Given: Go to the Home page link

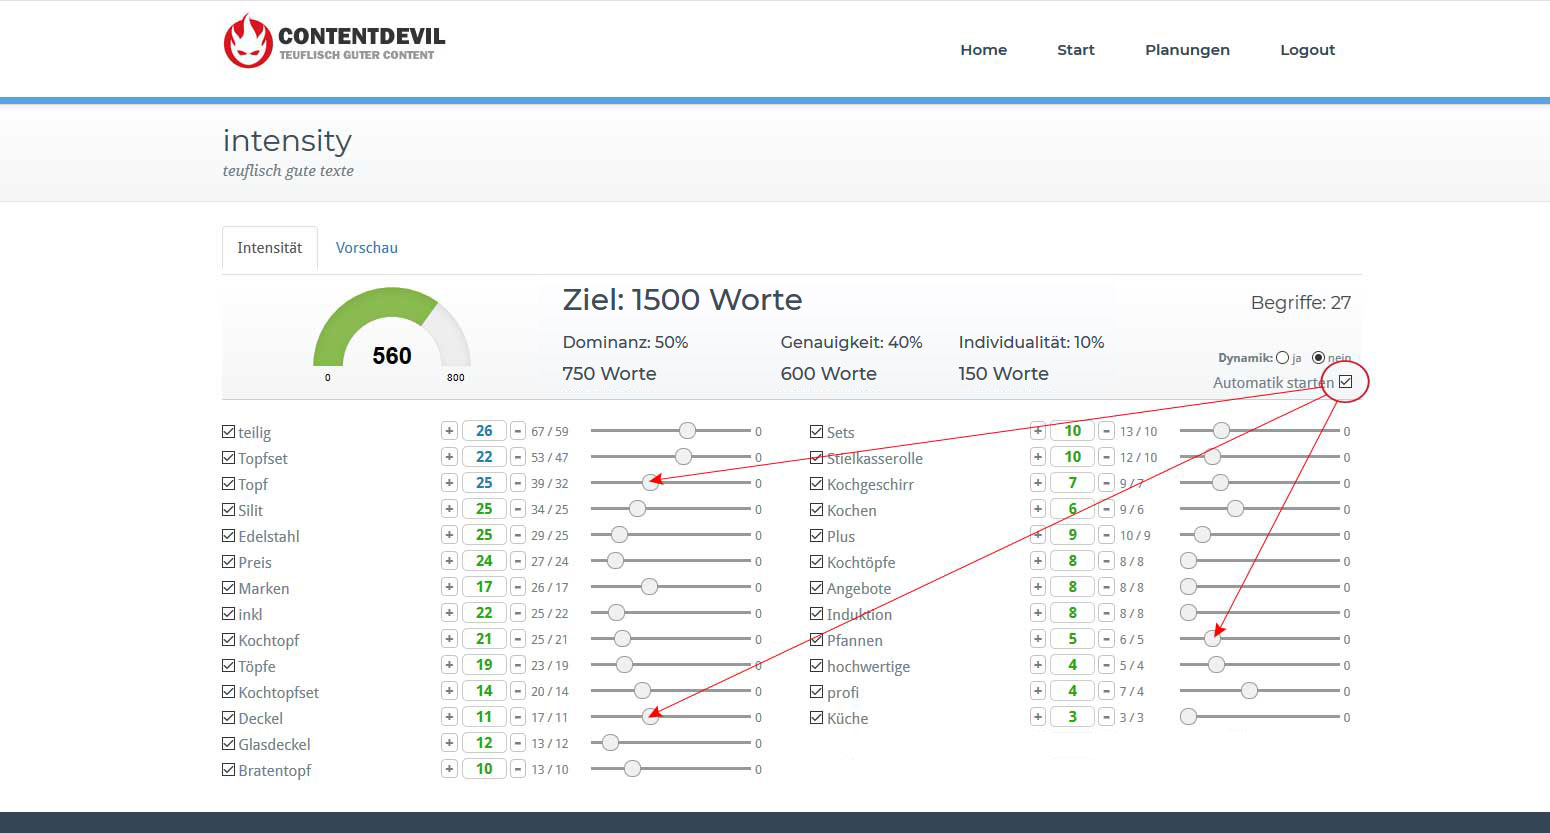Looking at the screenshot, I should (x=983, y=50).
